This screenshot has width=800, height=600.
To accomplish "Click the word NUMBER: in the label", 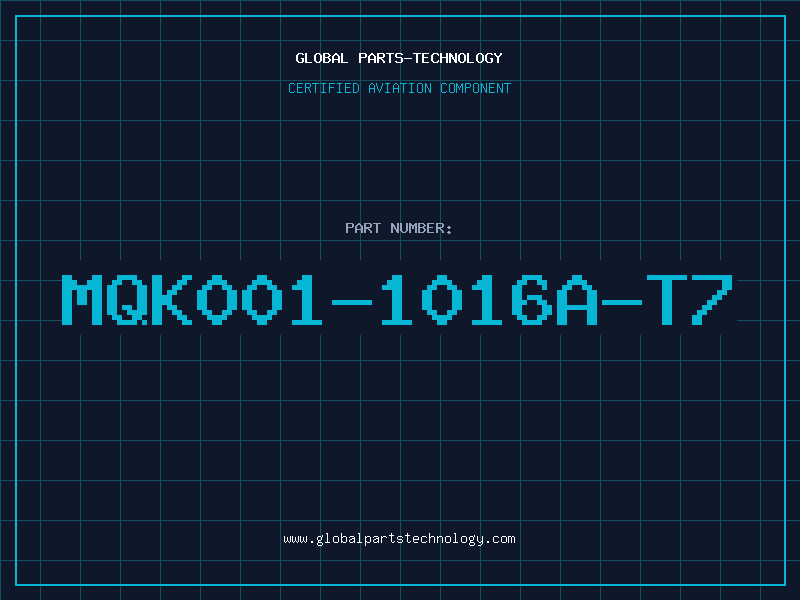I will click(421, 228).
